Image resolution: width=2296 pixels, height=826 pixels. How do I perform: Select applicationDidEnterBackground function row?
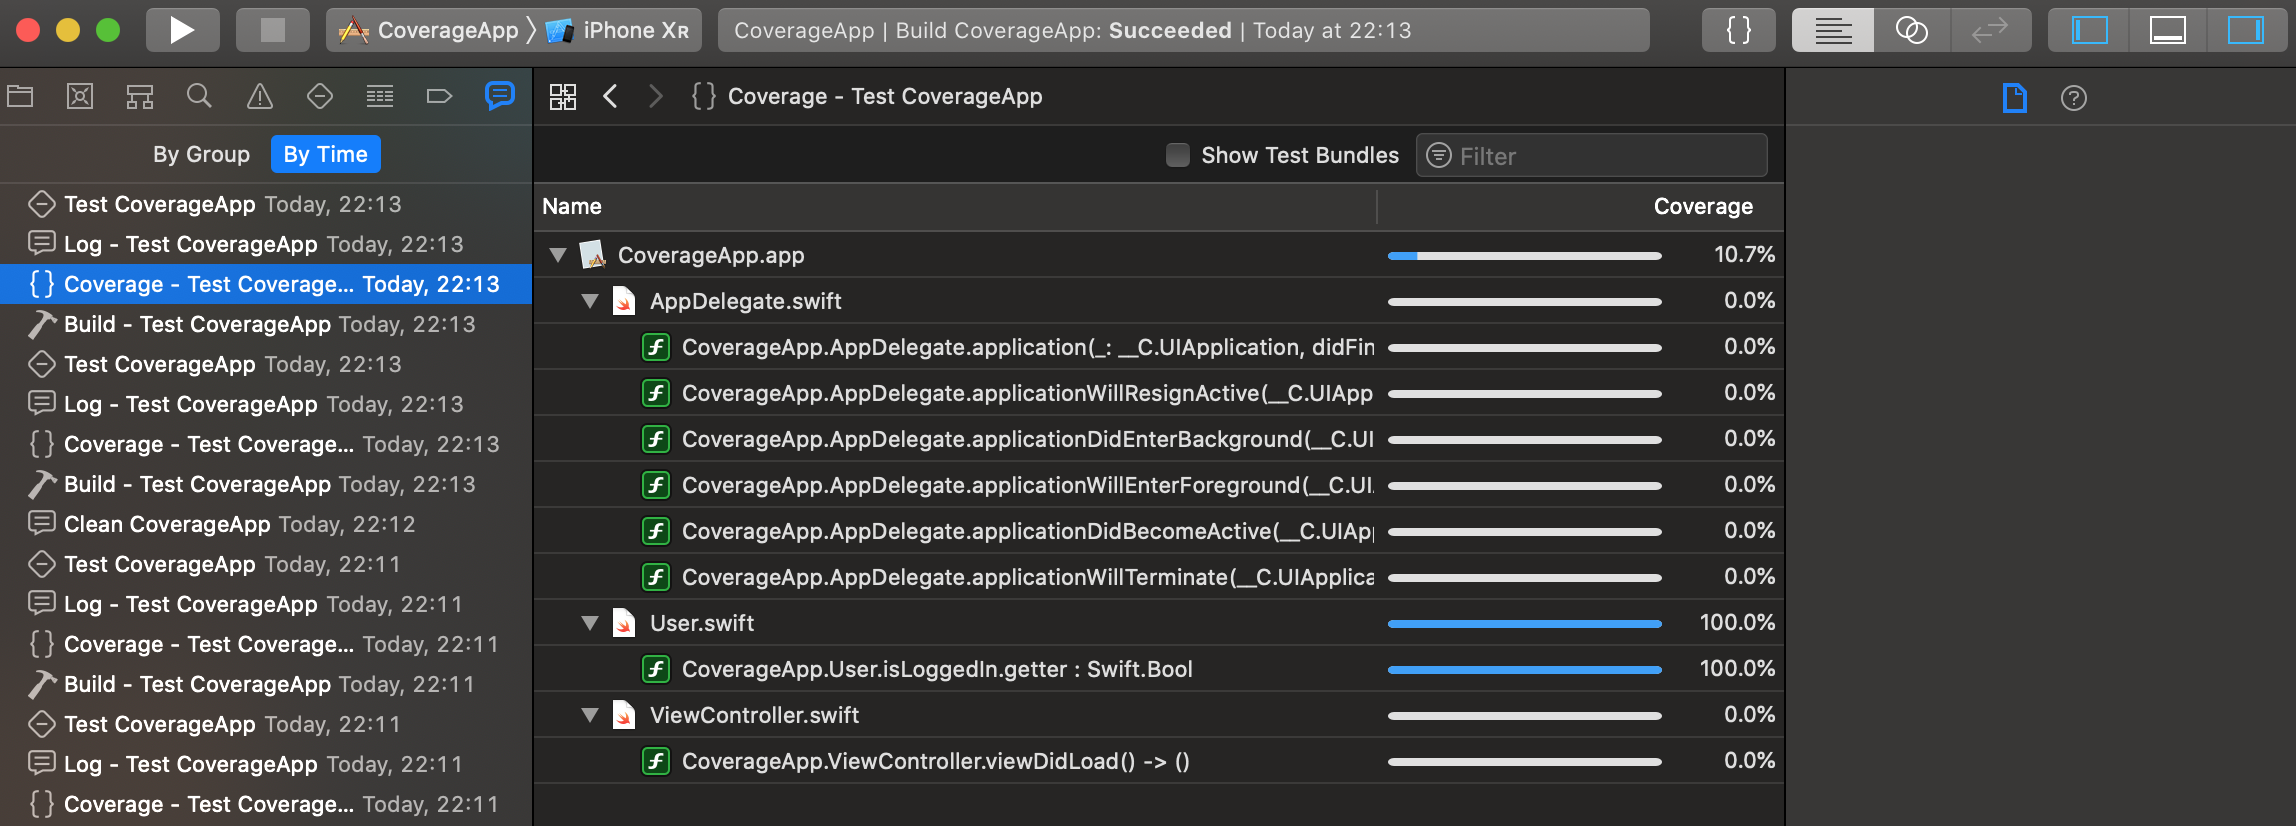pyautogui.click(x=1159, y=439)
